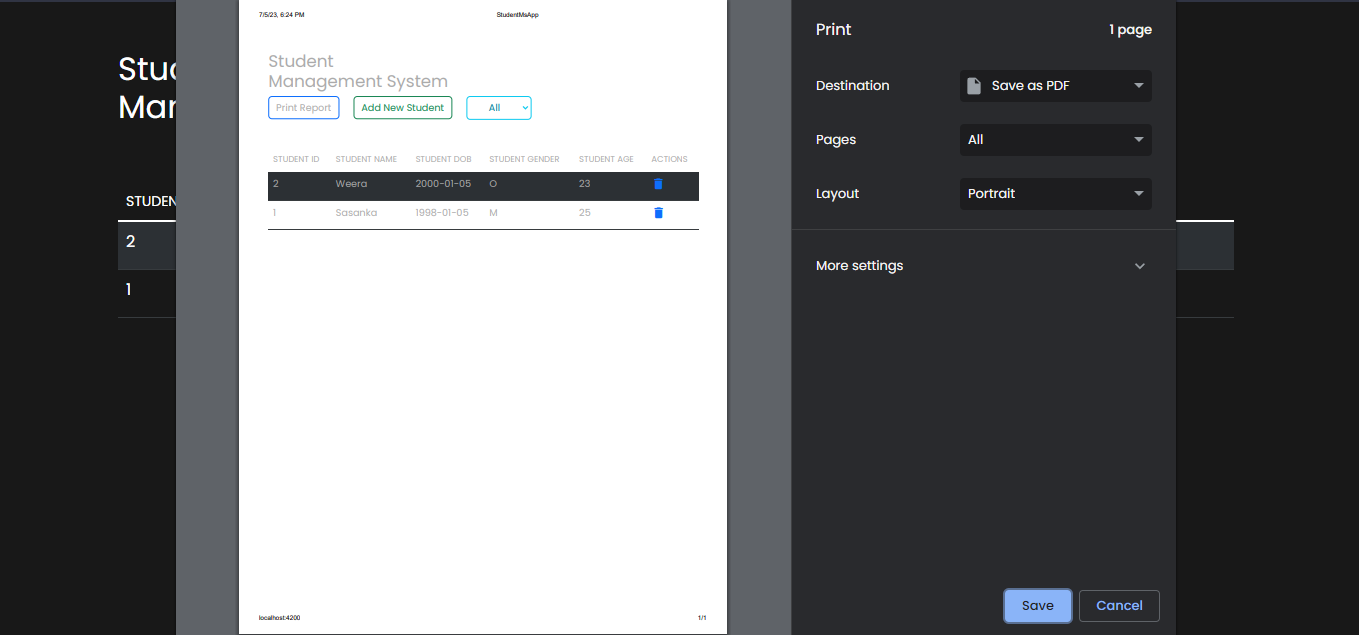Click the Layout label

tap(837, 194)
